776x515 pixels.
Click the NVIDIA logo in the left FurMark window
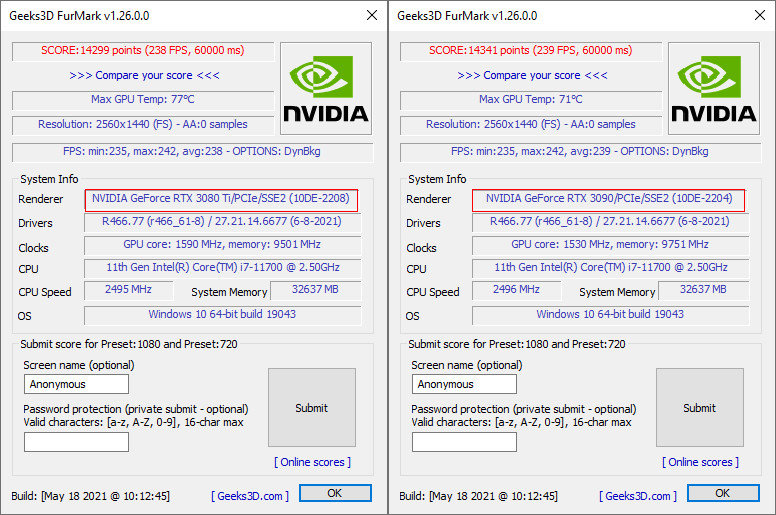pos(326,88)
